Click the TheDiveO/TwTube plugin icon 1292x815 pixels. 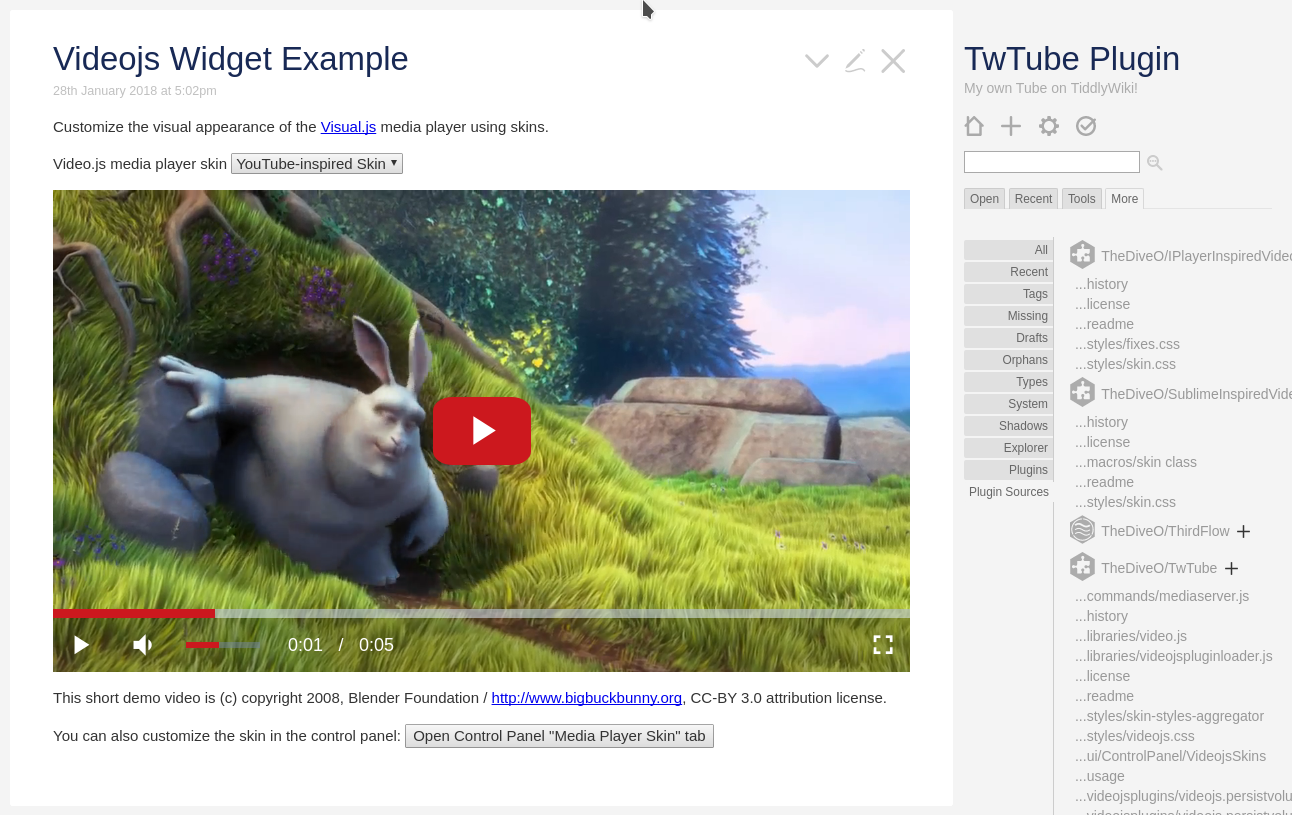pyautogui.click(x=1082, y=567)
